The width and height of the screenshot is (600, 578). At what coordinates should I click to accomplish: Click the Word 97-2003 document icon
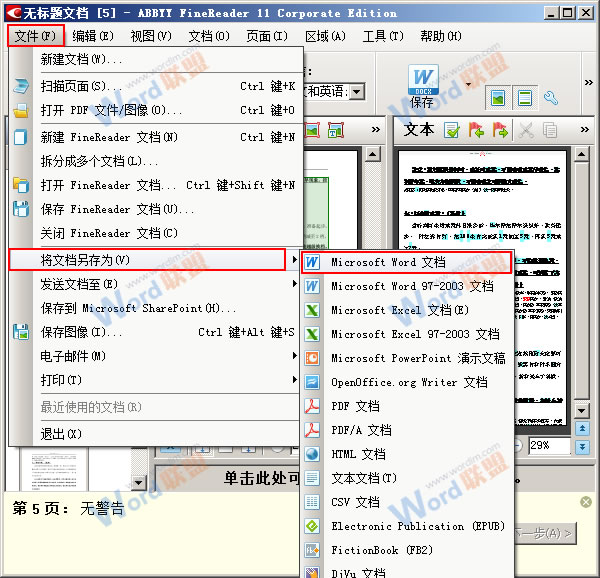[312, 286]
